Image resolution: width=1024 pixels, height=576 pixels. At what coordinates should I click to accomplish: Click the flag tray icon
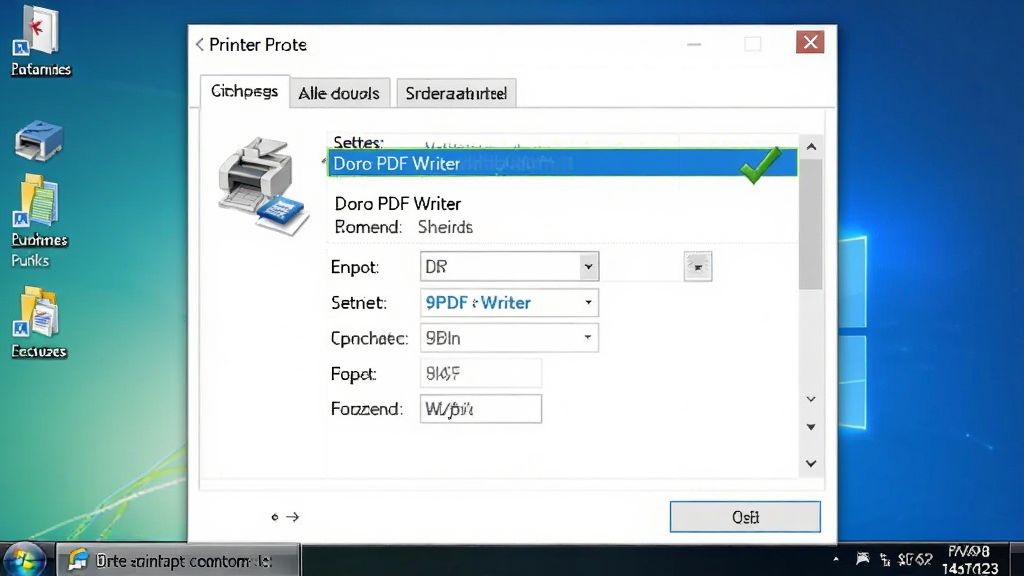click(863, 559)
